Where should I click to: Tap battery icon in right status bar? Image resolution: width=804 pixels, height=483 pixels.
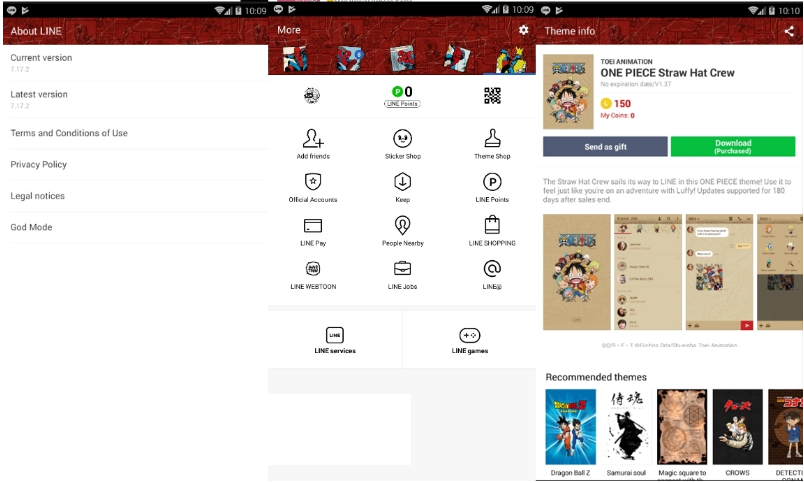[772, 10]
